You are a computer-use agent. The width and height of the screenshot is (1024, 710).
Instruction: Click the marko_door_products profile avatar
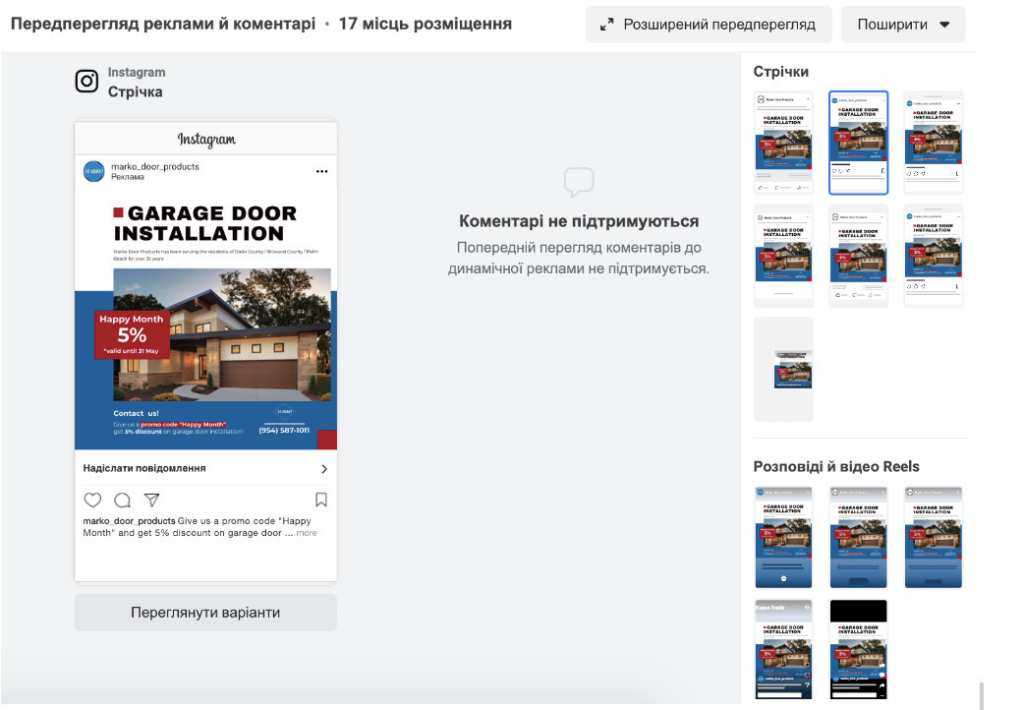(94, 172)
